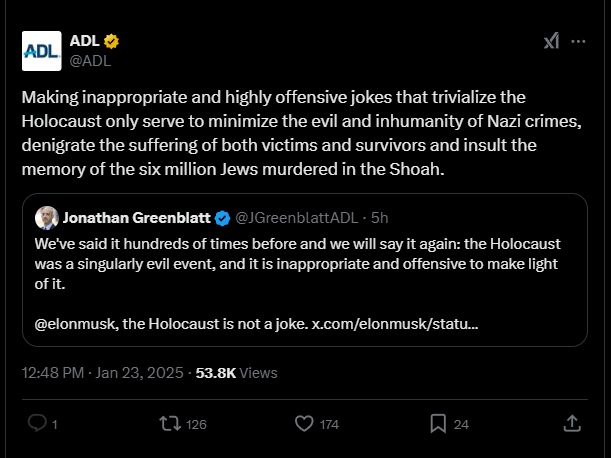Click the Grok explain post icon
This screenshot has height=458, width=611.
[551, 41]
